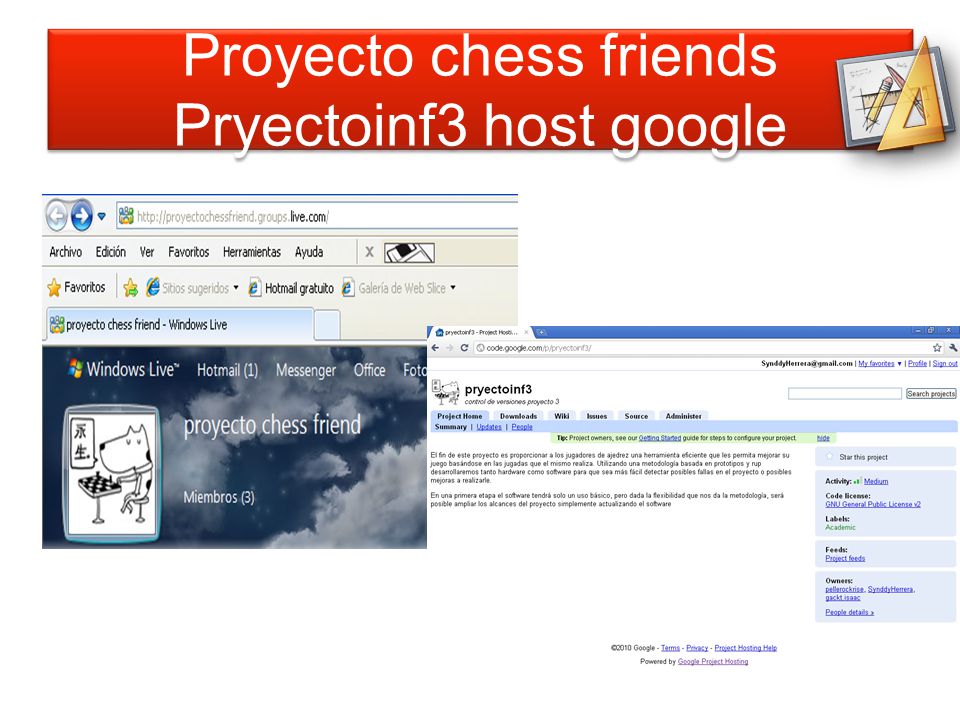960x720 pixels.
Task: Click the pryectoinf3 project logo image
Action: [x=446, y=392]
